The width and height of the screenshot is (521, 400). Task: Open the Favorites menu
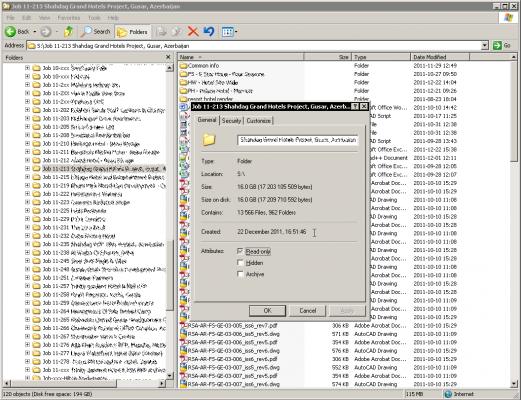tap(69, 18)
